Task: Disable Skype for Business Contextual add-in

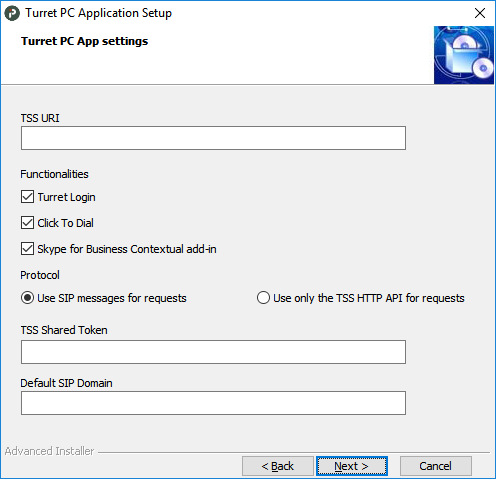Action: click(27, 249)
